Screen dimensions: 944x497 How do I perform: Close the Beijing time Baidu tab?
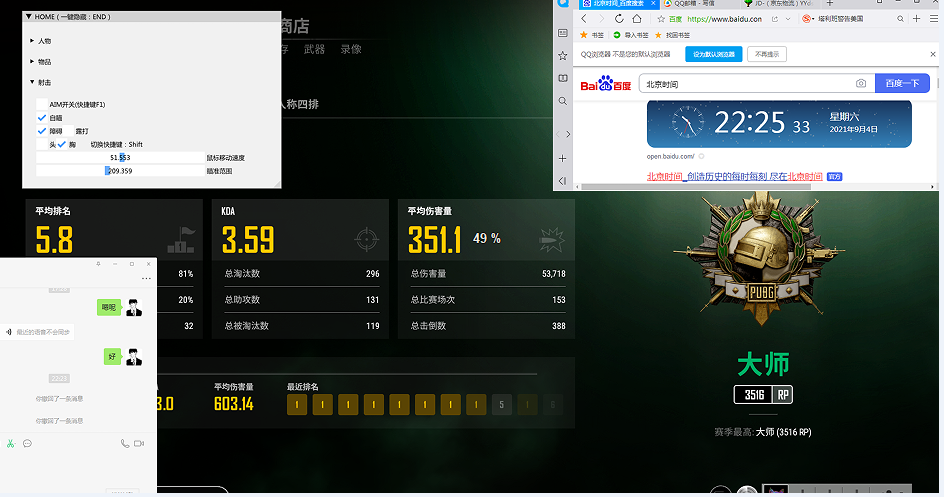coord(653,3)
